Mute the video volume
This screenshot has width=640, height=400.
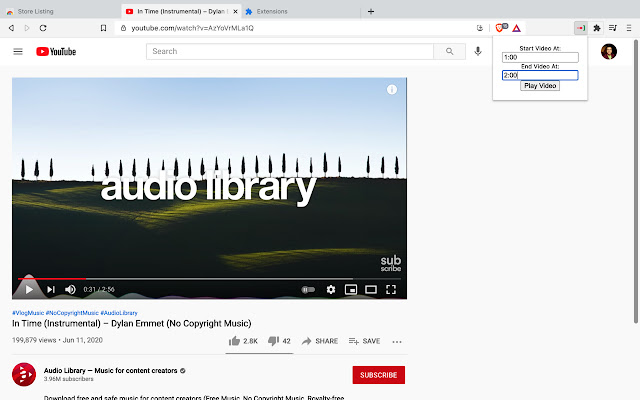pos(70,289)
